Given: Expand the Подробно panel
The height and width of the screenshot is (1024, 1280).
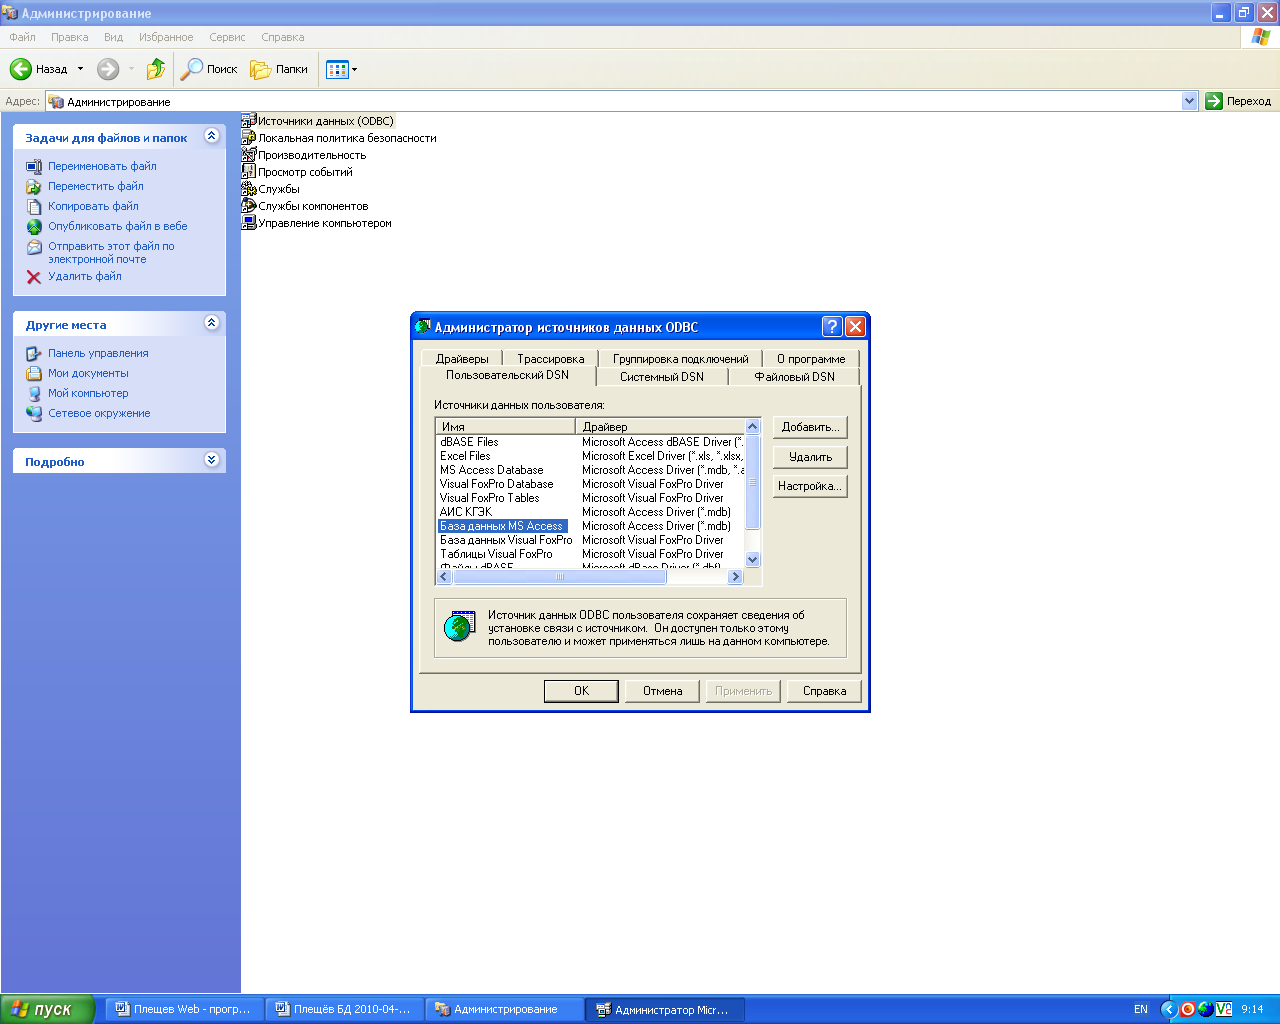Looking at the screenshot, I should 211,459.
